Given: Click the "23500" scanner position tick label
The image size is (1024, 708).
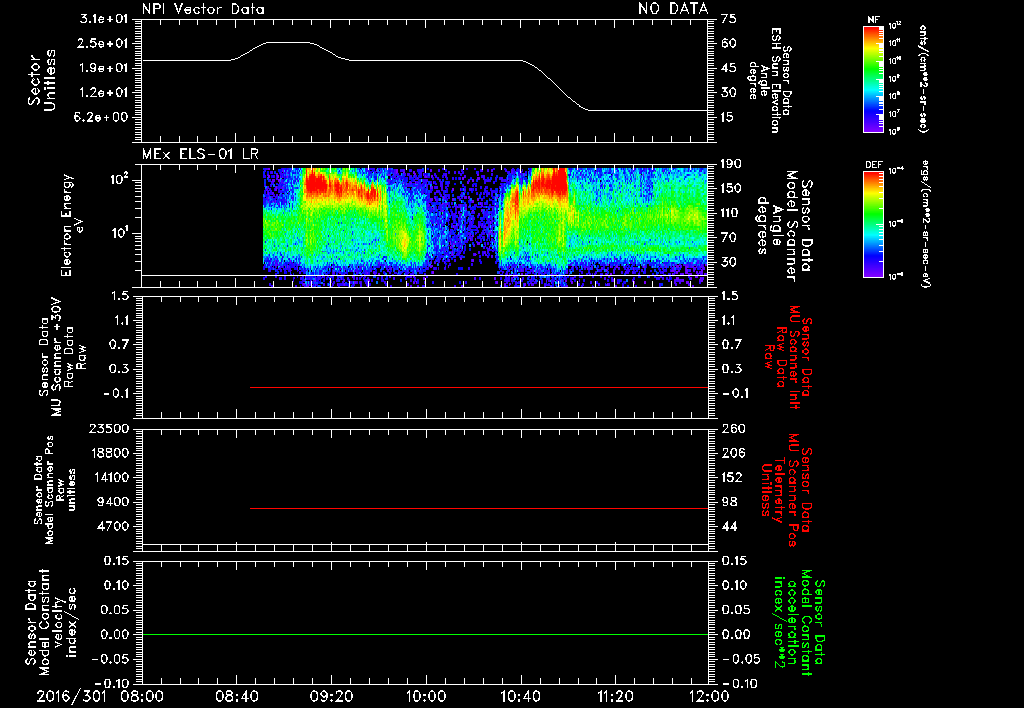Looking at the screenshot, I should 109,428.
